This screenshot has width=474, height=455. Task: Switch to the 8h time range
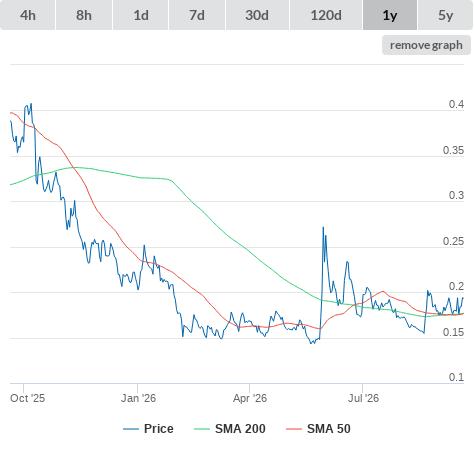coord(84,15)
